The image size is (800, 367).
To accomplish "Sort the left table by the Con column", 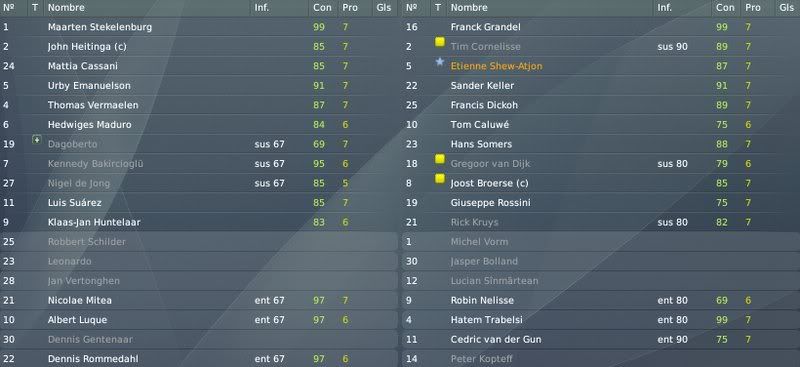I will pyautogui.click(x=322, y=8).
